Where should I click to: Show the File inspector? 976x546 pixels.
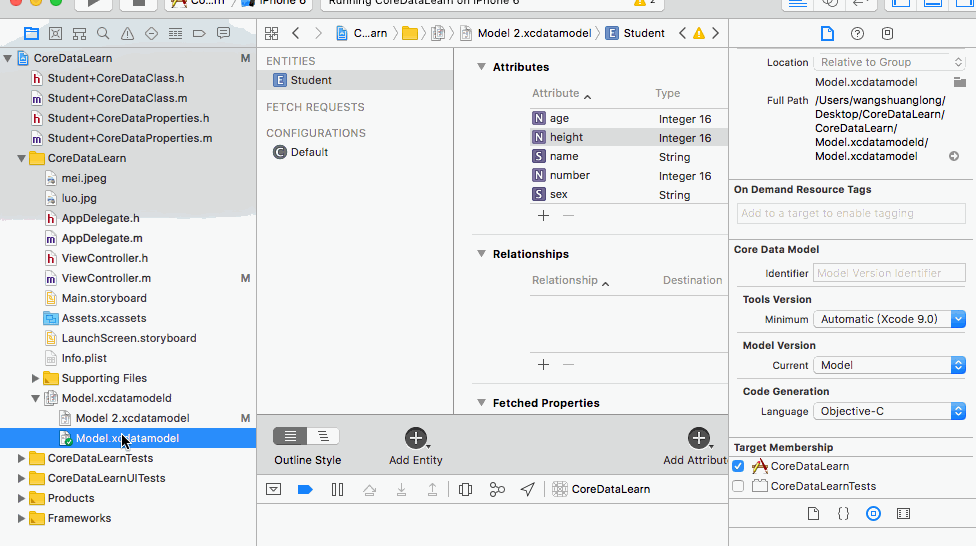pos(827,33)
